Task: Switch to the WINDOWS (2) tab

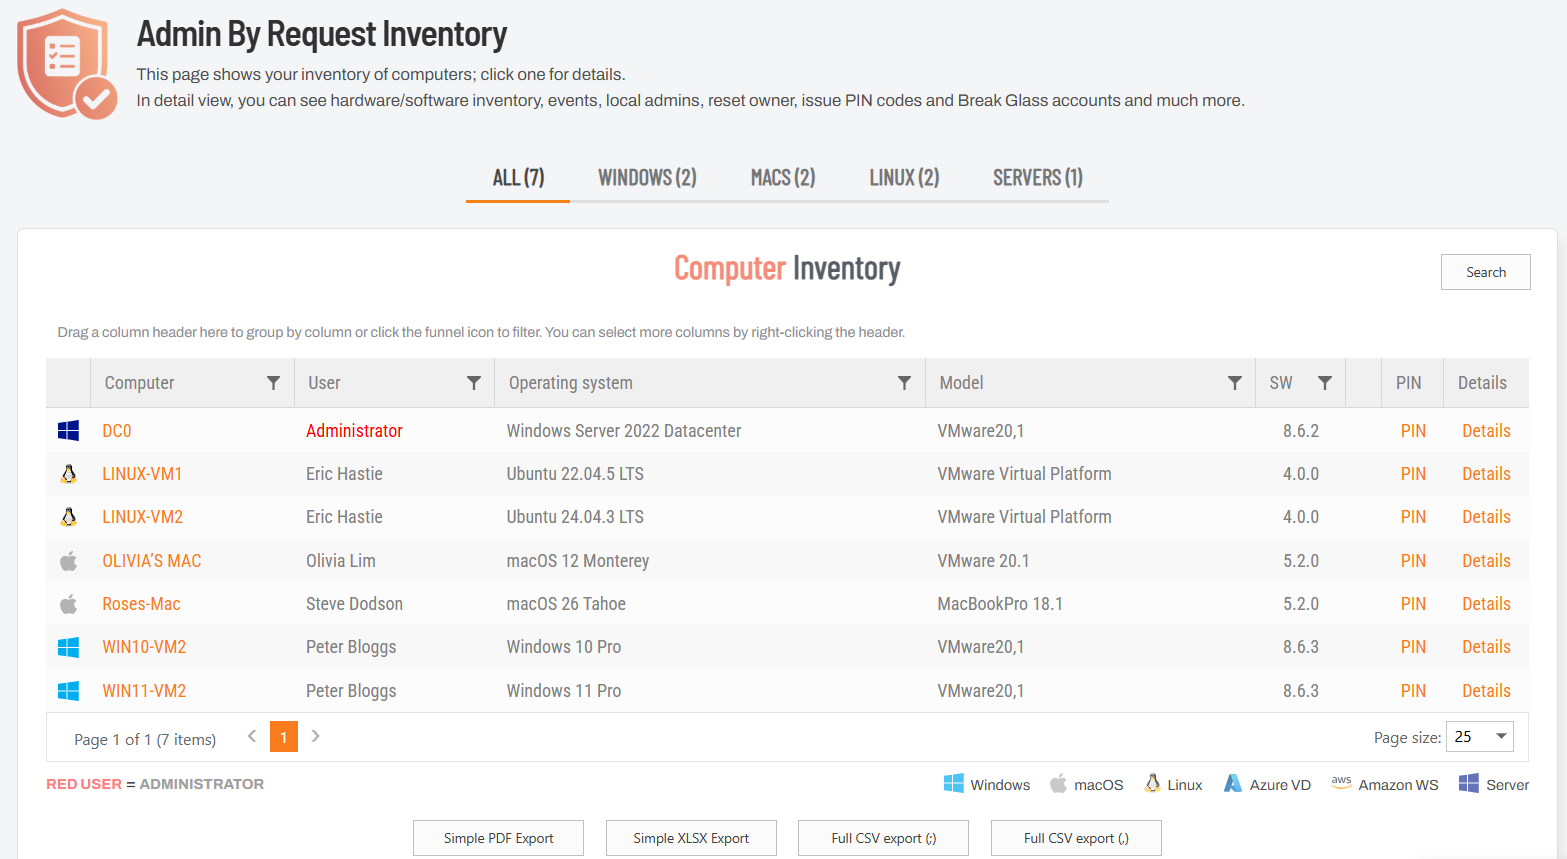Action: point(647,178)
